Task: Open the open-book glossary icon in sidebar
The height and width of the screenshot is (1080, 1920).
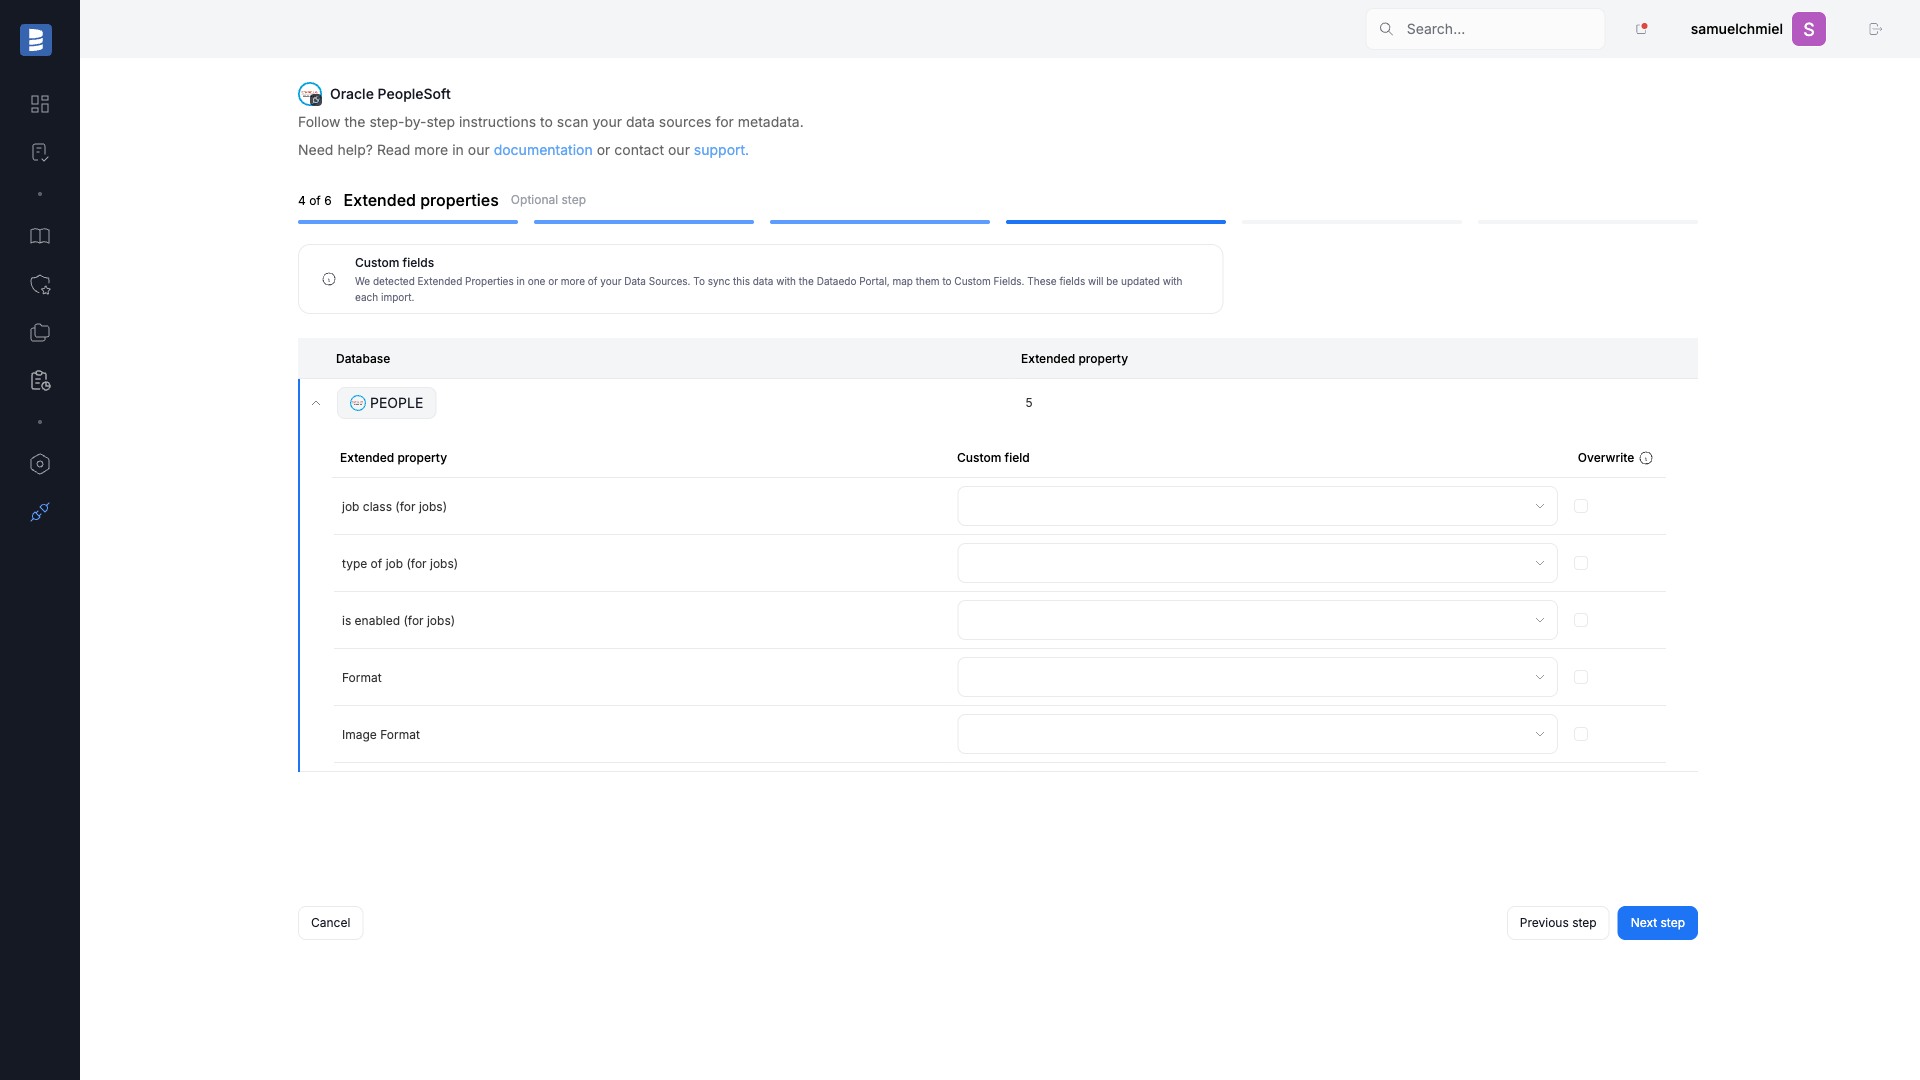Action: [40, 236]
